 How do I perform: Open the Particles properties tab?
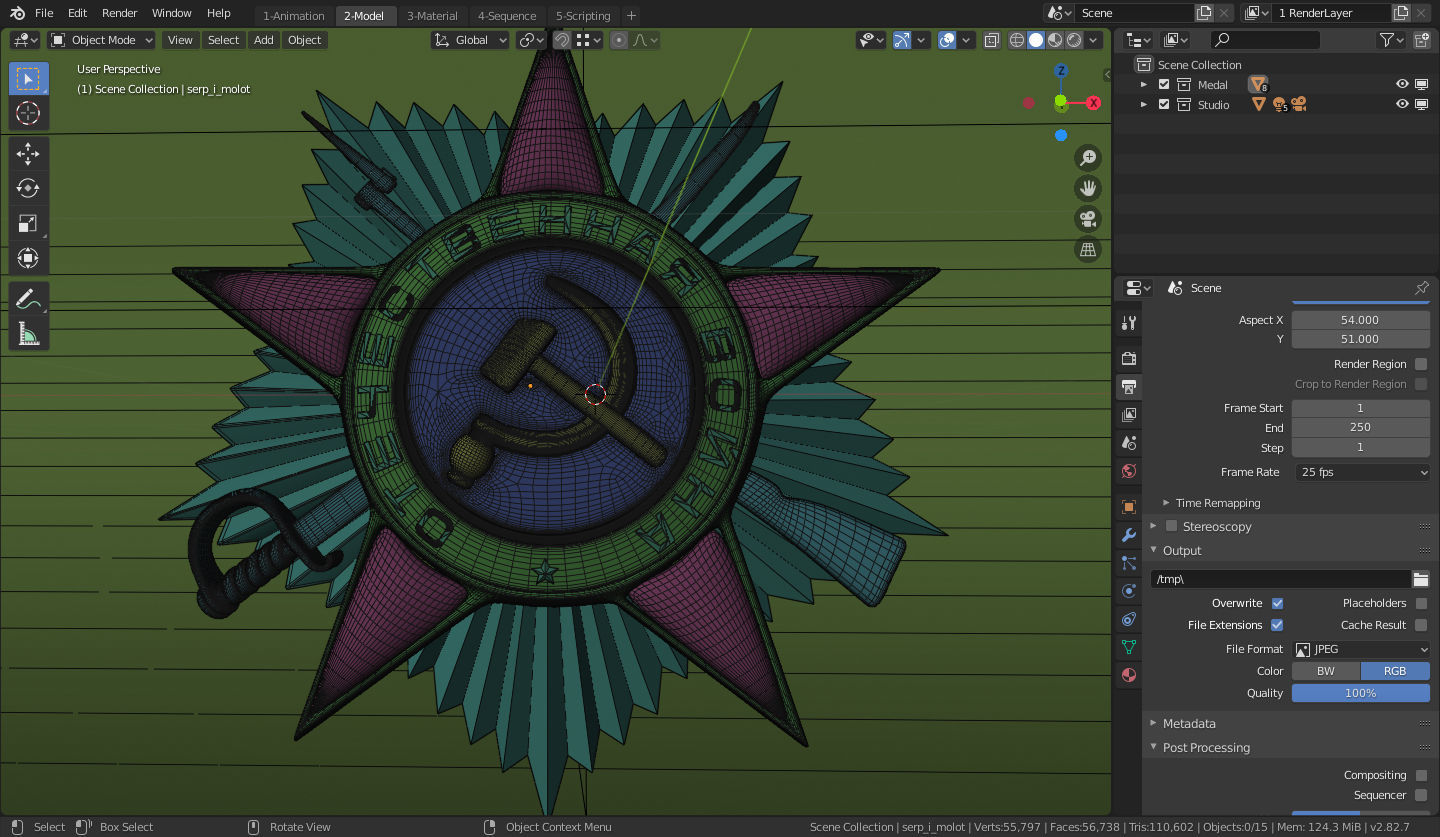pos(1129,563)
